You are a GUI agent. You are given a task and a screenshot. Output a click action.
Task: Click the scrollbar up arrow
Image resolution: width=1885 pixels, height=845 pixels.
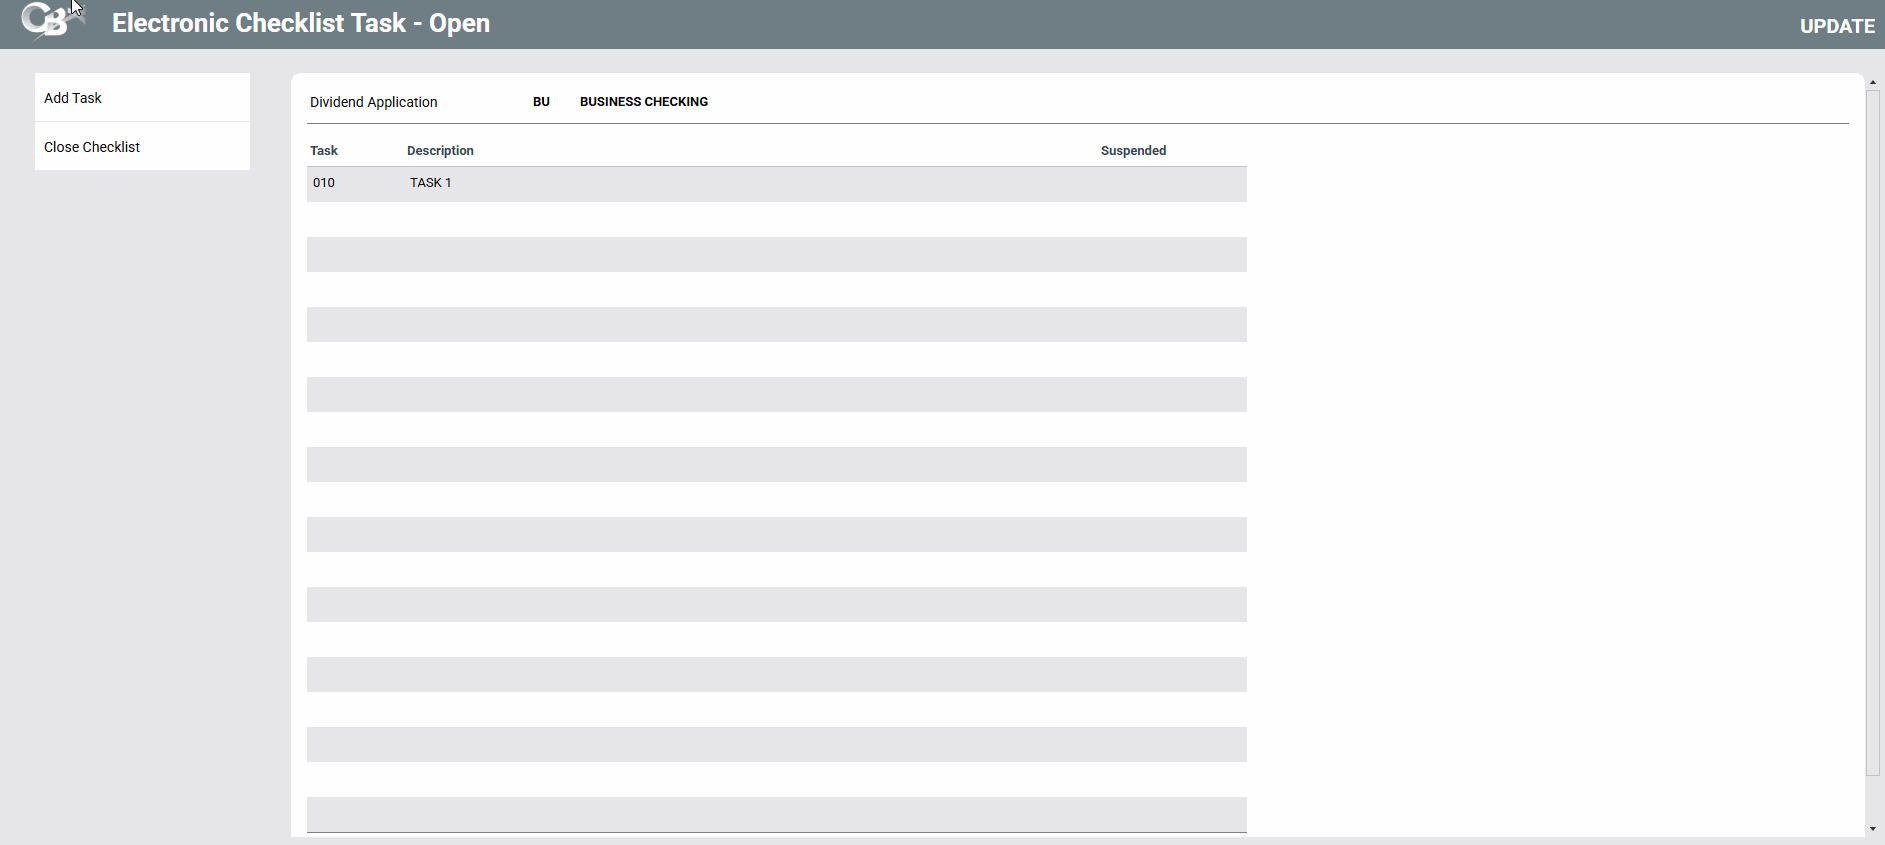pos(1873,82)
